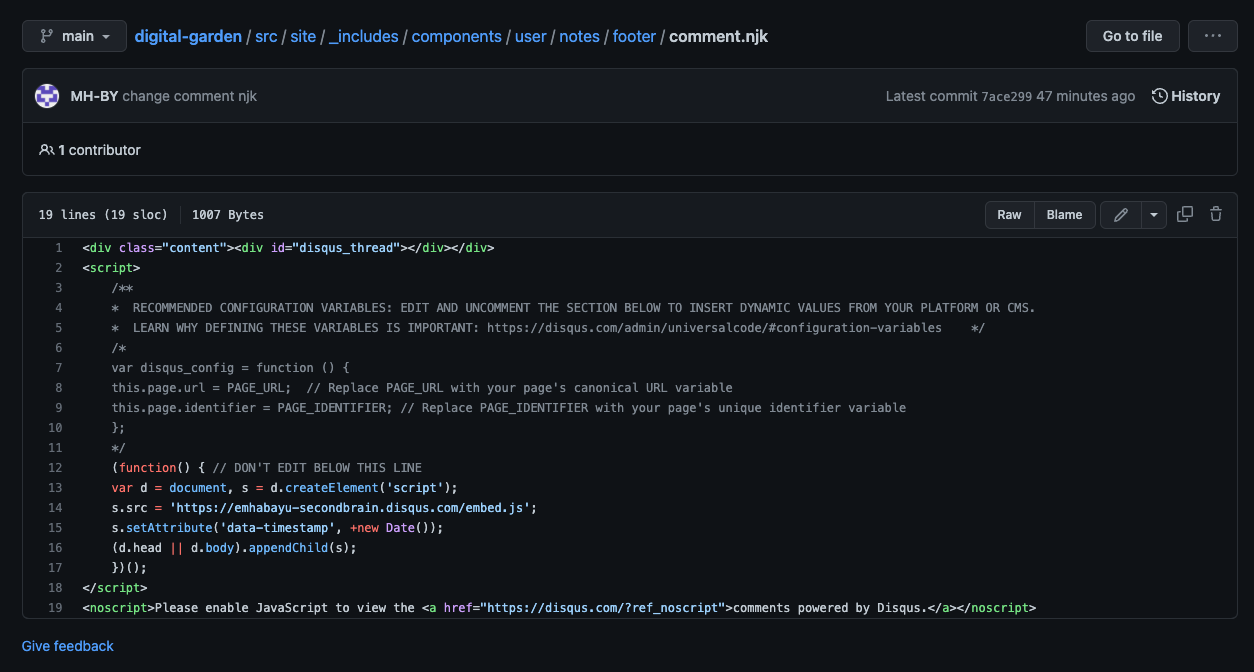Open the footer folder breadcrumb
Screen dimensions: 1254x672
pos(634,36)
